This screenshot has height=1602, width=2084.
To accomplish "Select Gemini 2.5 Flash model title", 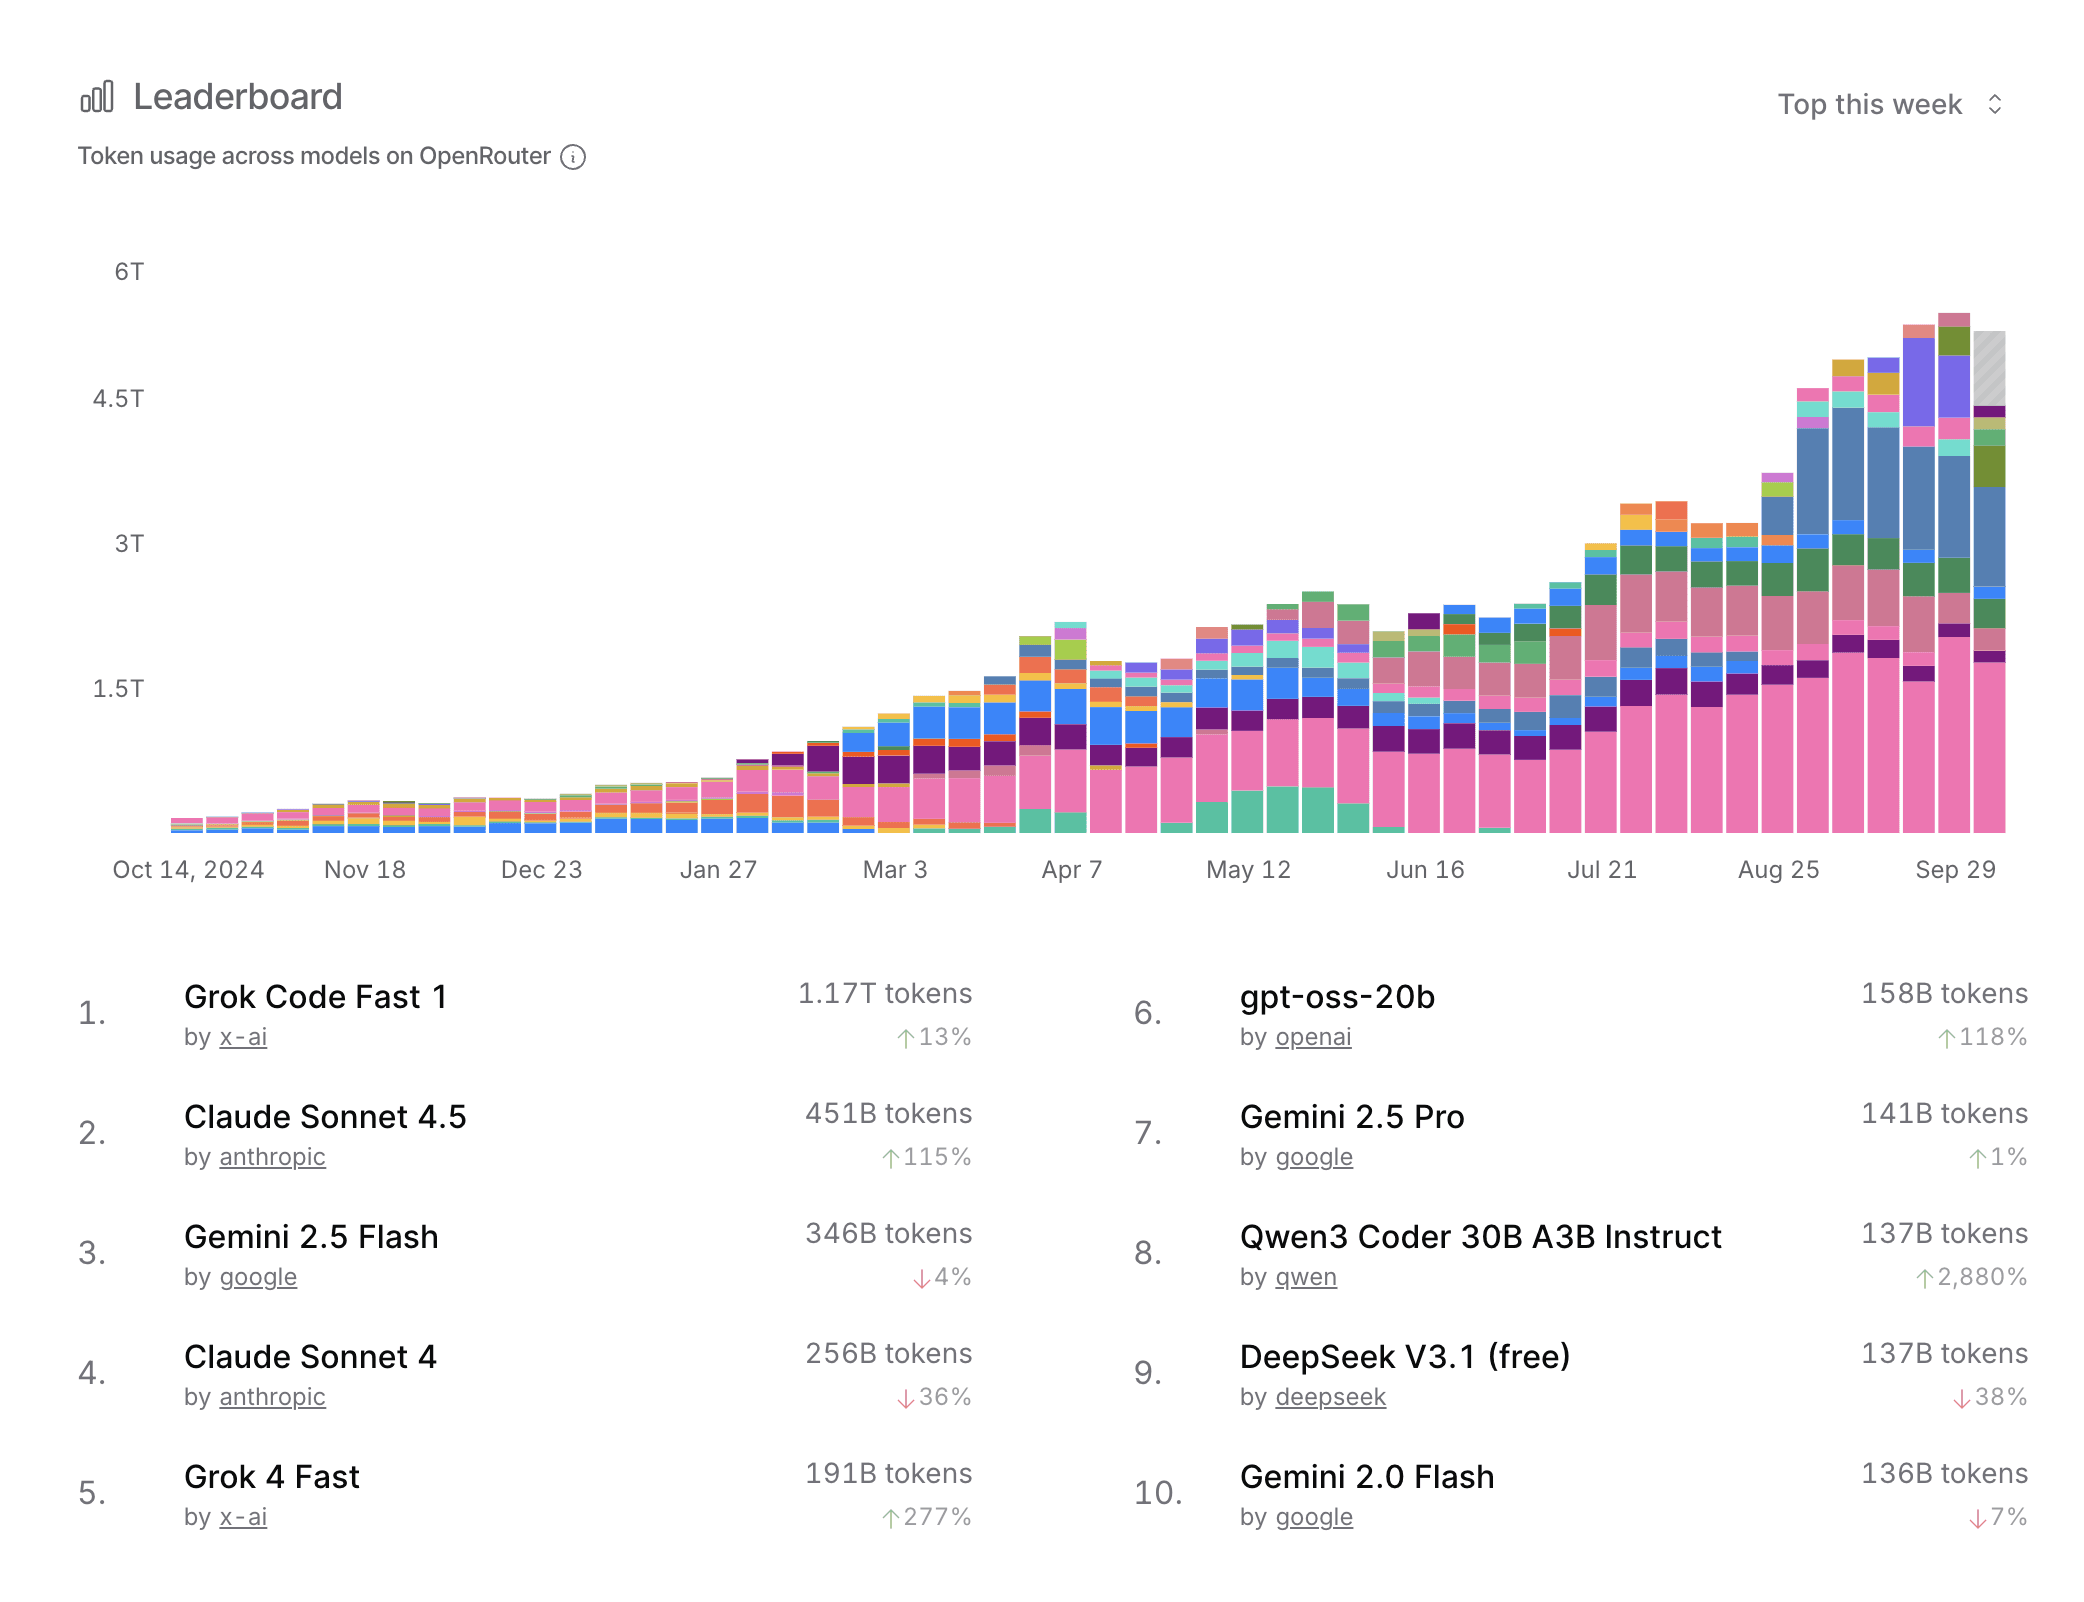I will click(x=311, y=1237).
